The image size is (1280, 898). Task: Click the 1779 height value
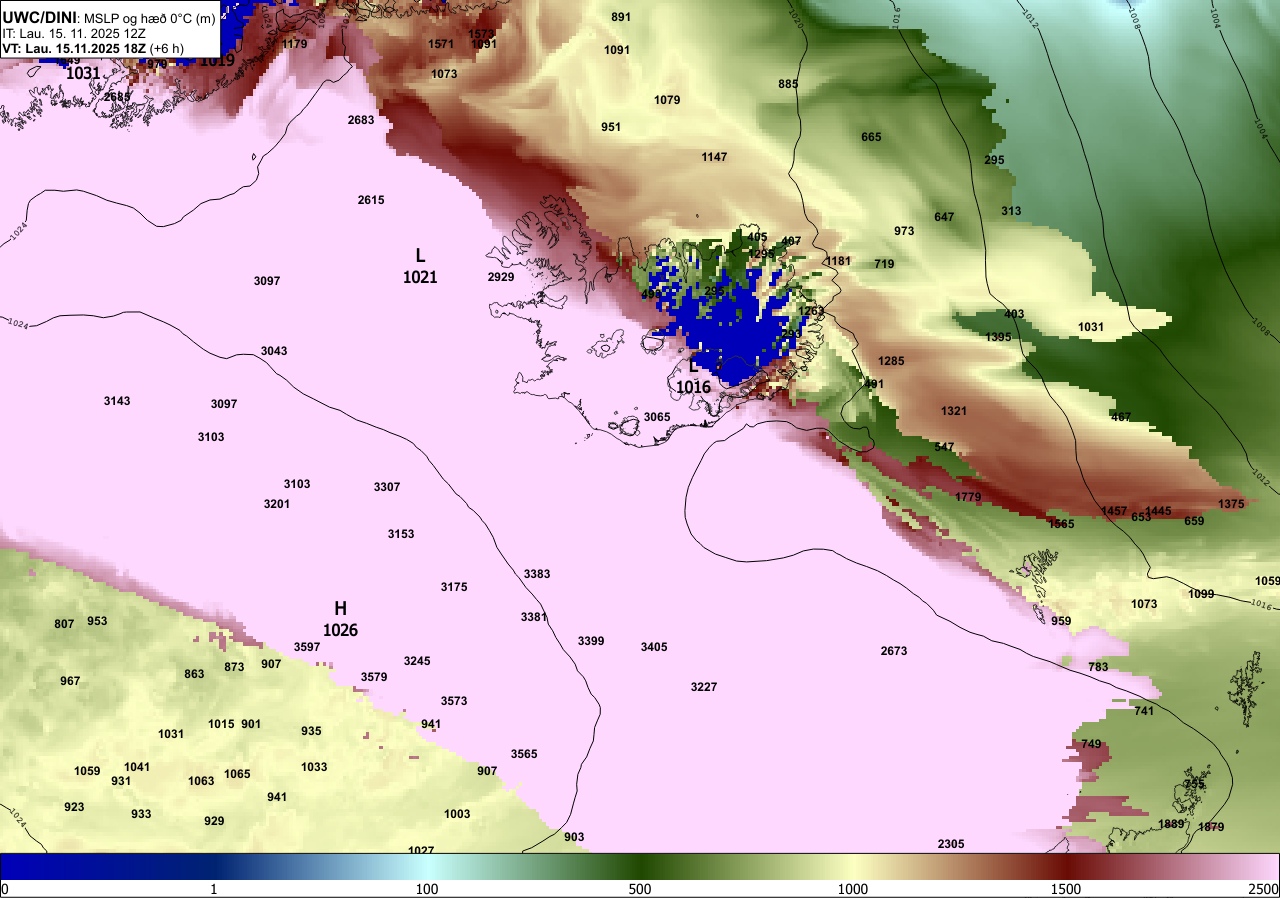tap(968, 497)
